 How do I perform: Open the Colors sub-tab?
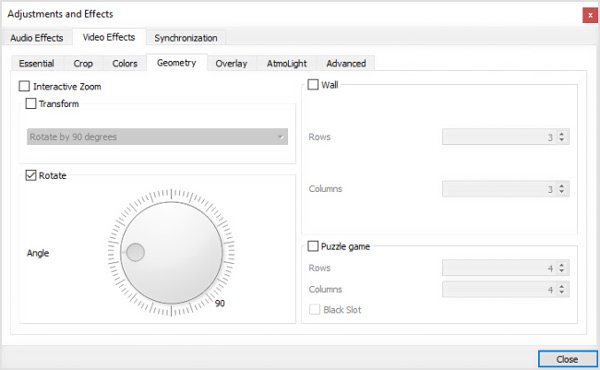[x=125, y=64]
